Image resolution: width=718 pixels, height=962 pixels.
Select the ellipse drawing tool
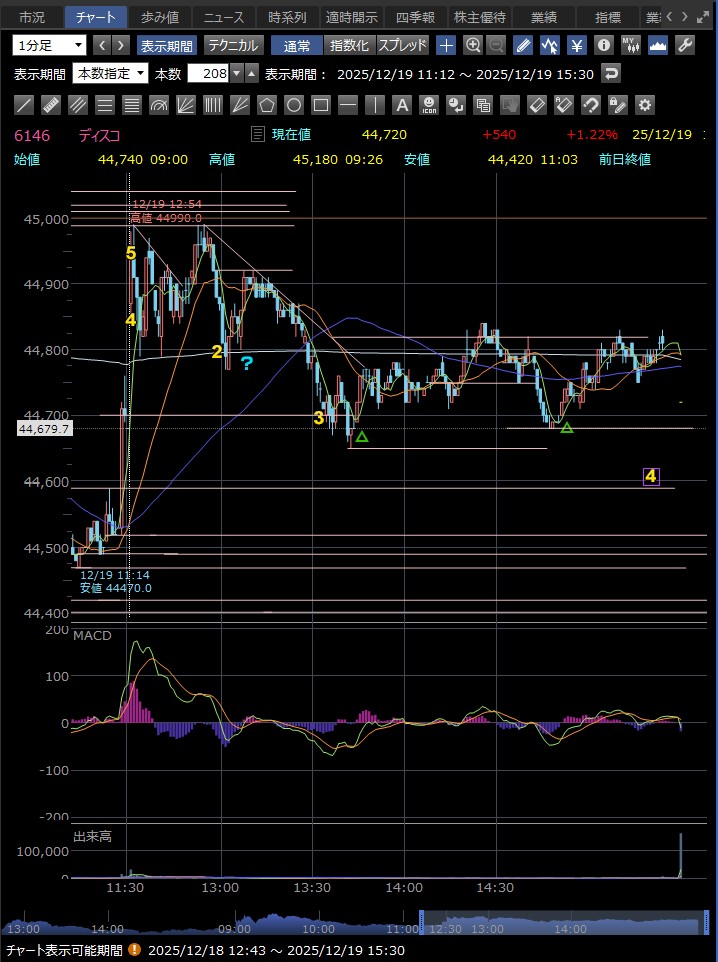294,105
